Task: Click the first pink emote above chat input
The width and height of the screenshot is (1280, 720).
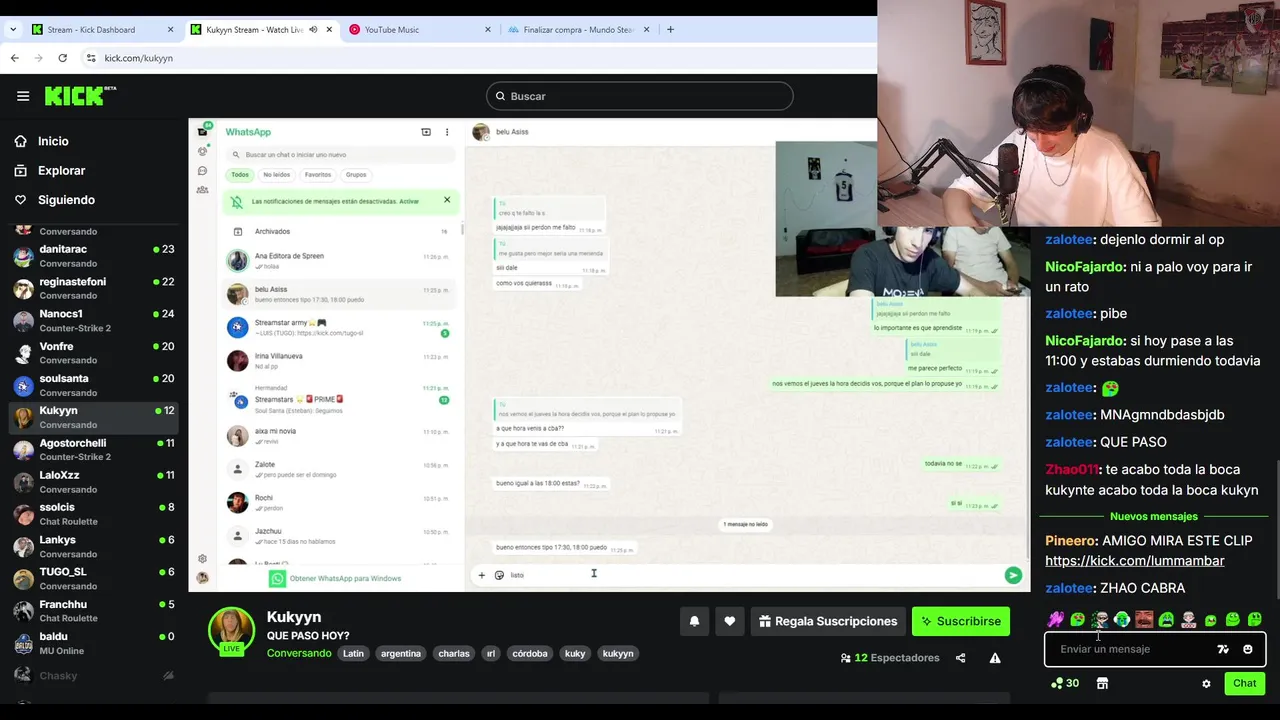Action: pyautogui.click(x=1055, y=620)
